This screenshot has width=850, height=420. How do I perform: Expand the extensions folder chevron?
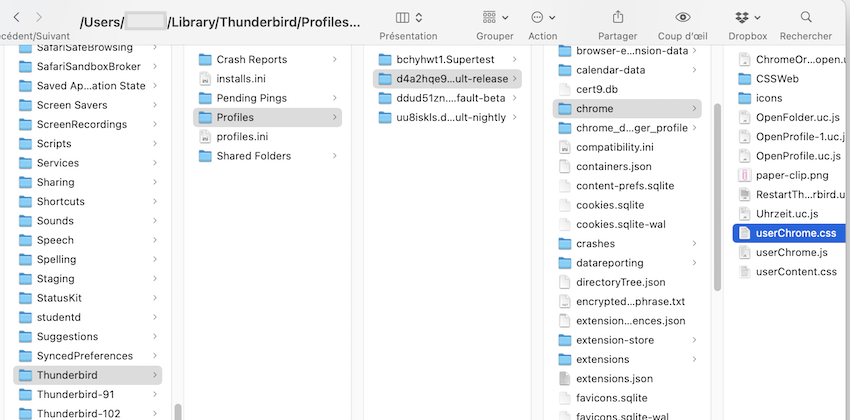(694, 359)
